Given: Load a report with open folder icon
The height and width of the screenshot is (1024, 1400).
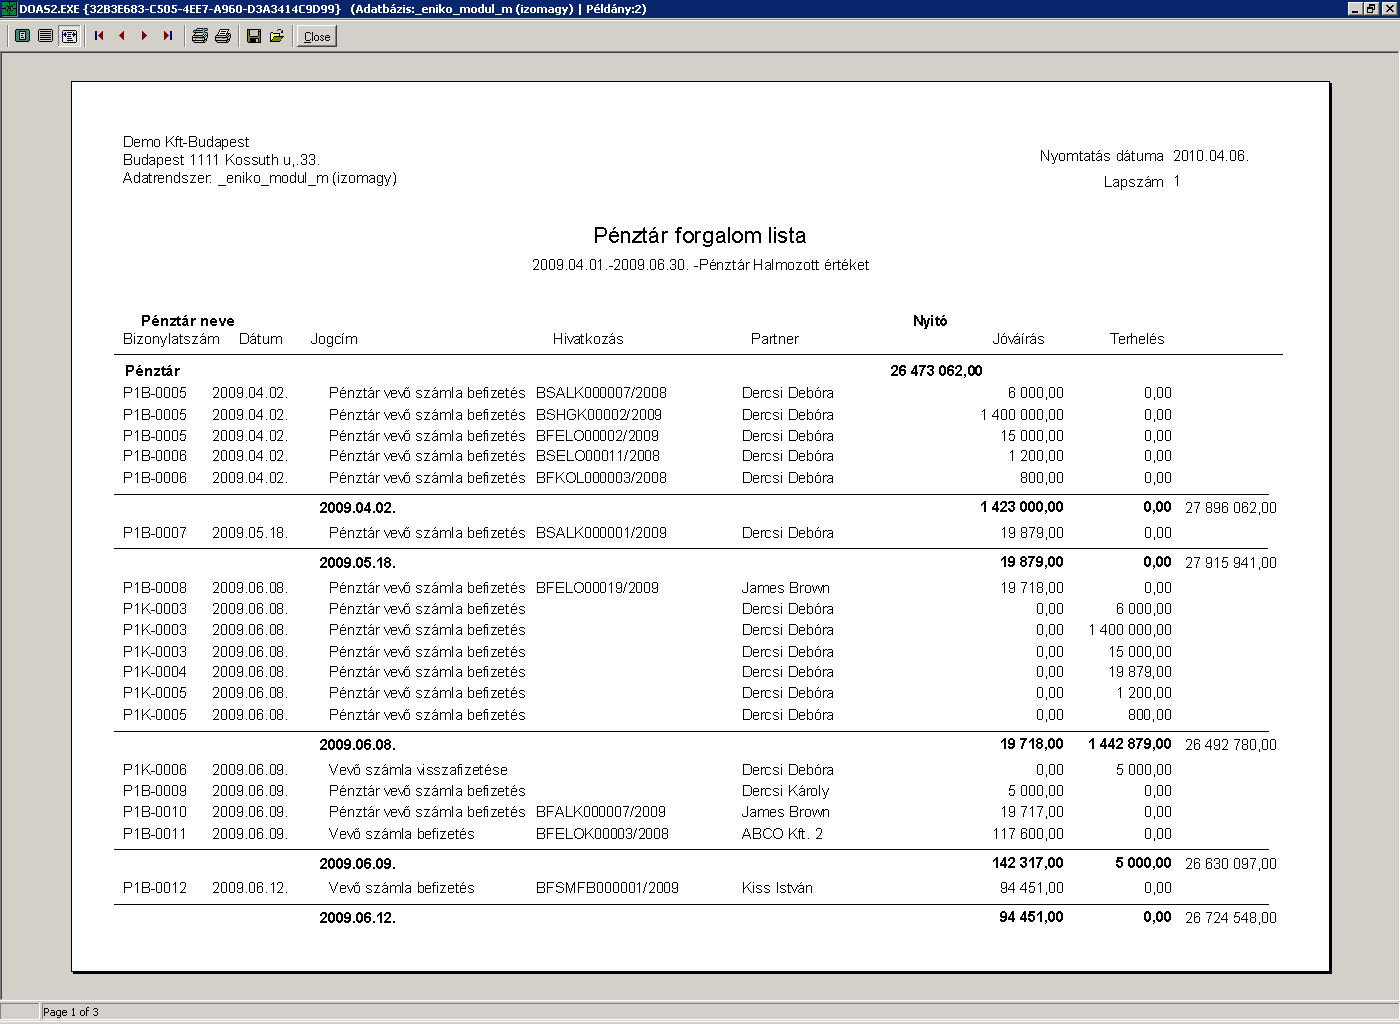Looking at the screenshot, I should [x=277, y=36].
